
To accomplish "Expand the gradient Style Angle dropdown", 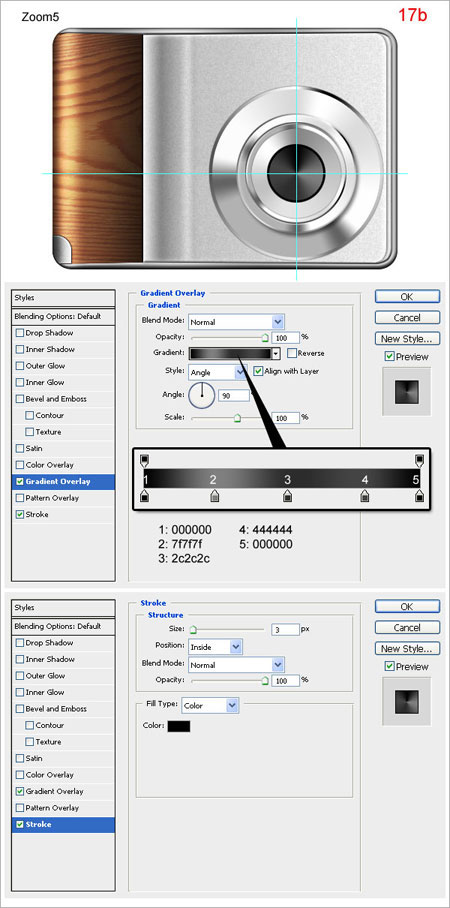I will (217, 372).
